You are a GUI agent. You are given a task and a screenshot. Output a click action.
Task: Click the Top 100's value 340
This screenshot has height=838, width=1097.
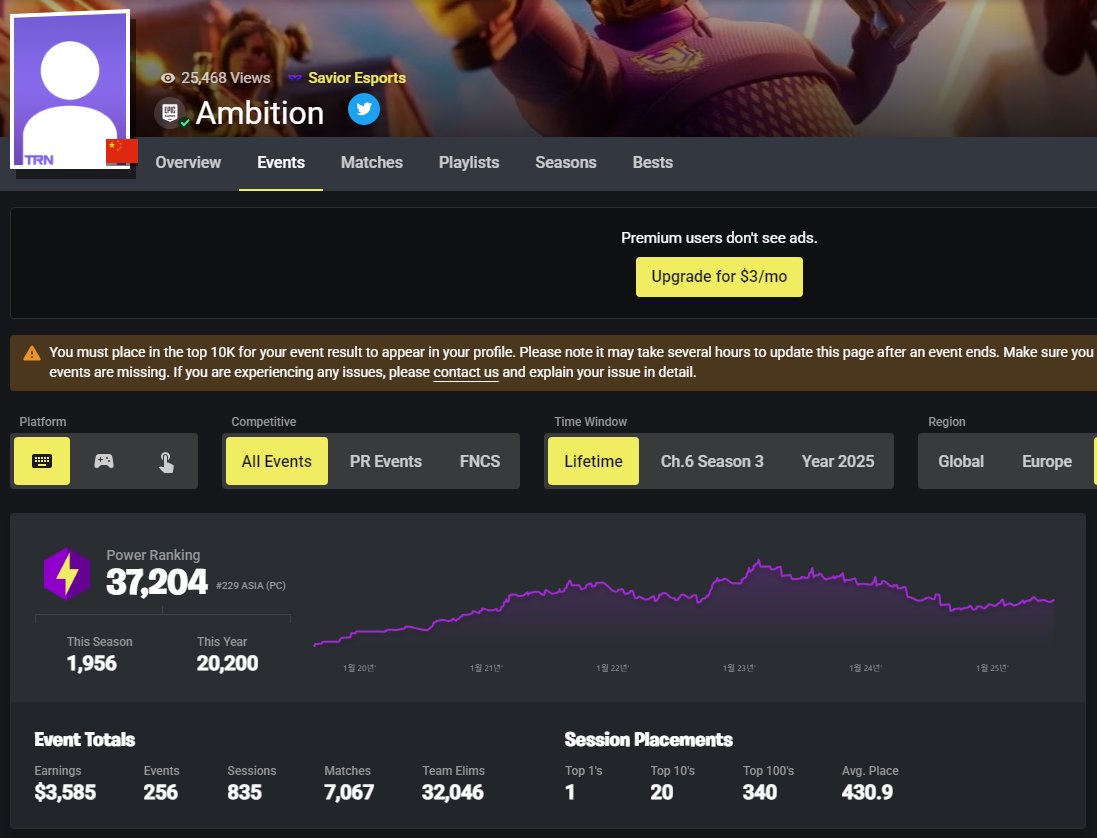click(760, 793)
